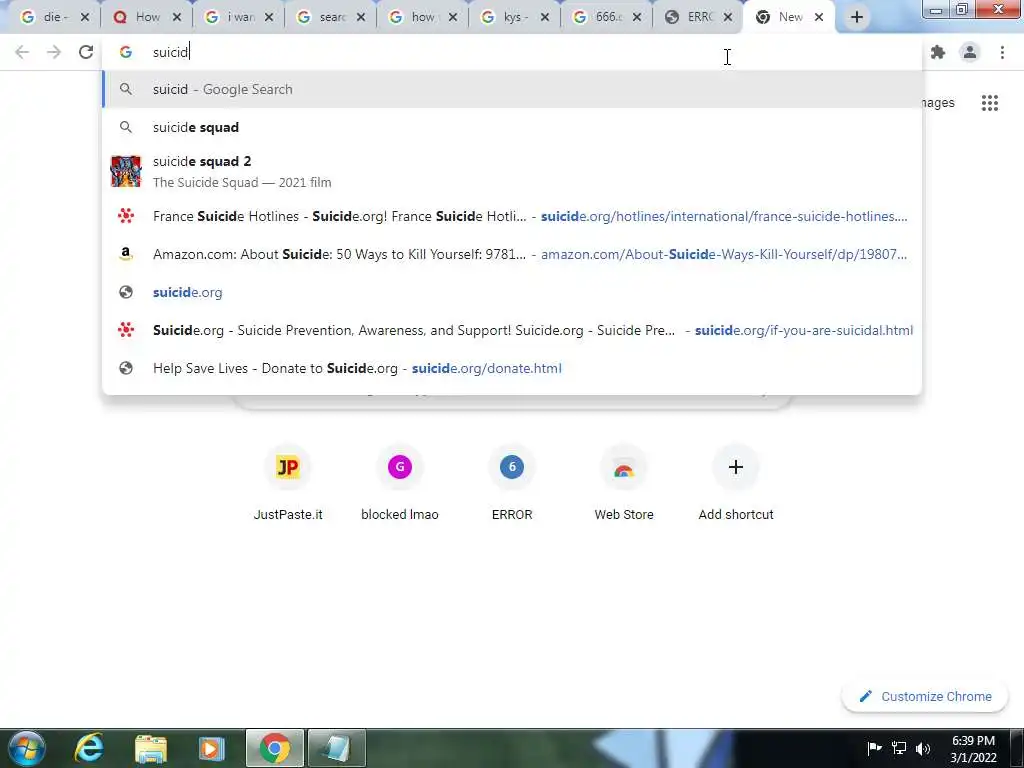The height and width of the screenshot is (768, 1024).
Task: Click the taskbar app next to Chrome
Action: (336, 748)
